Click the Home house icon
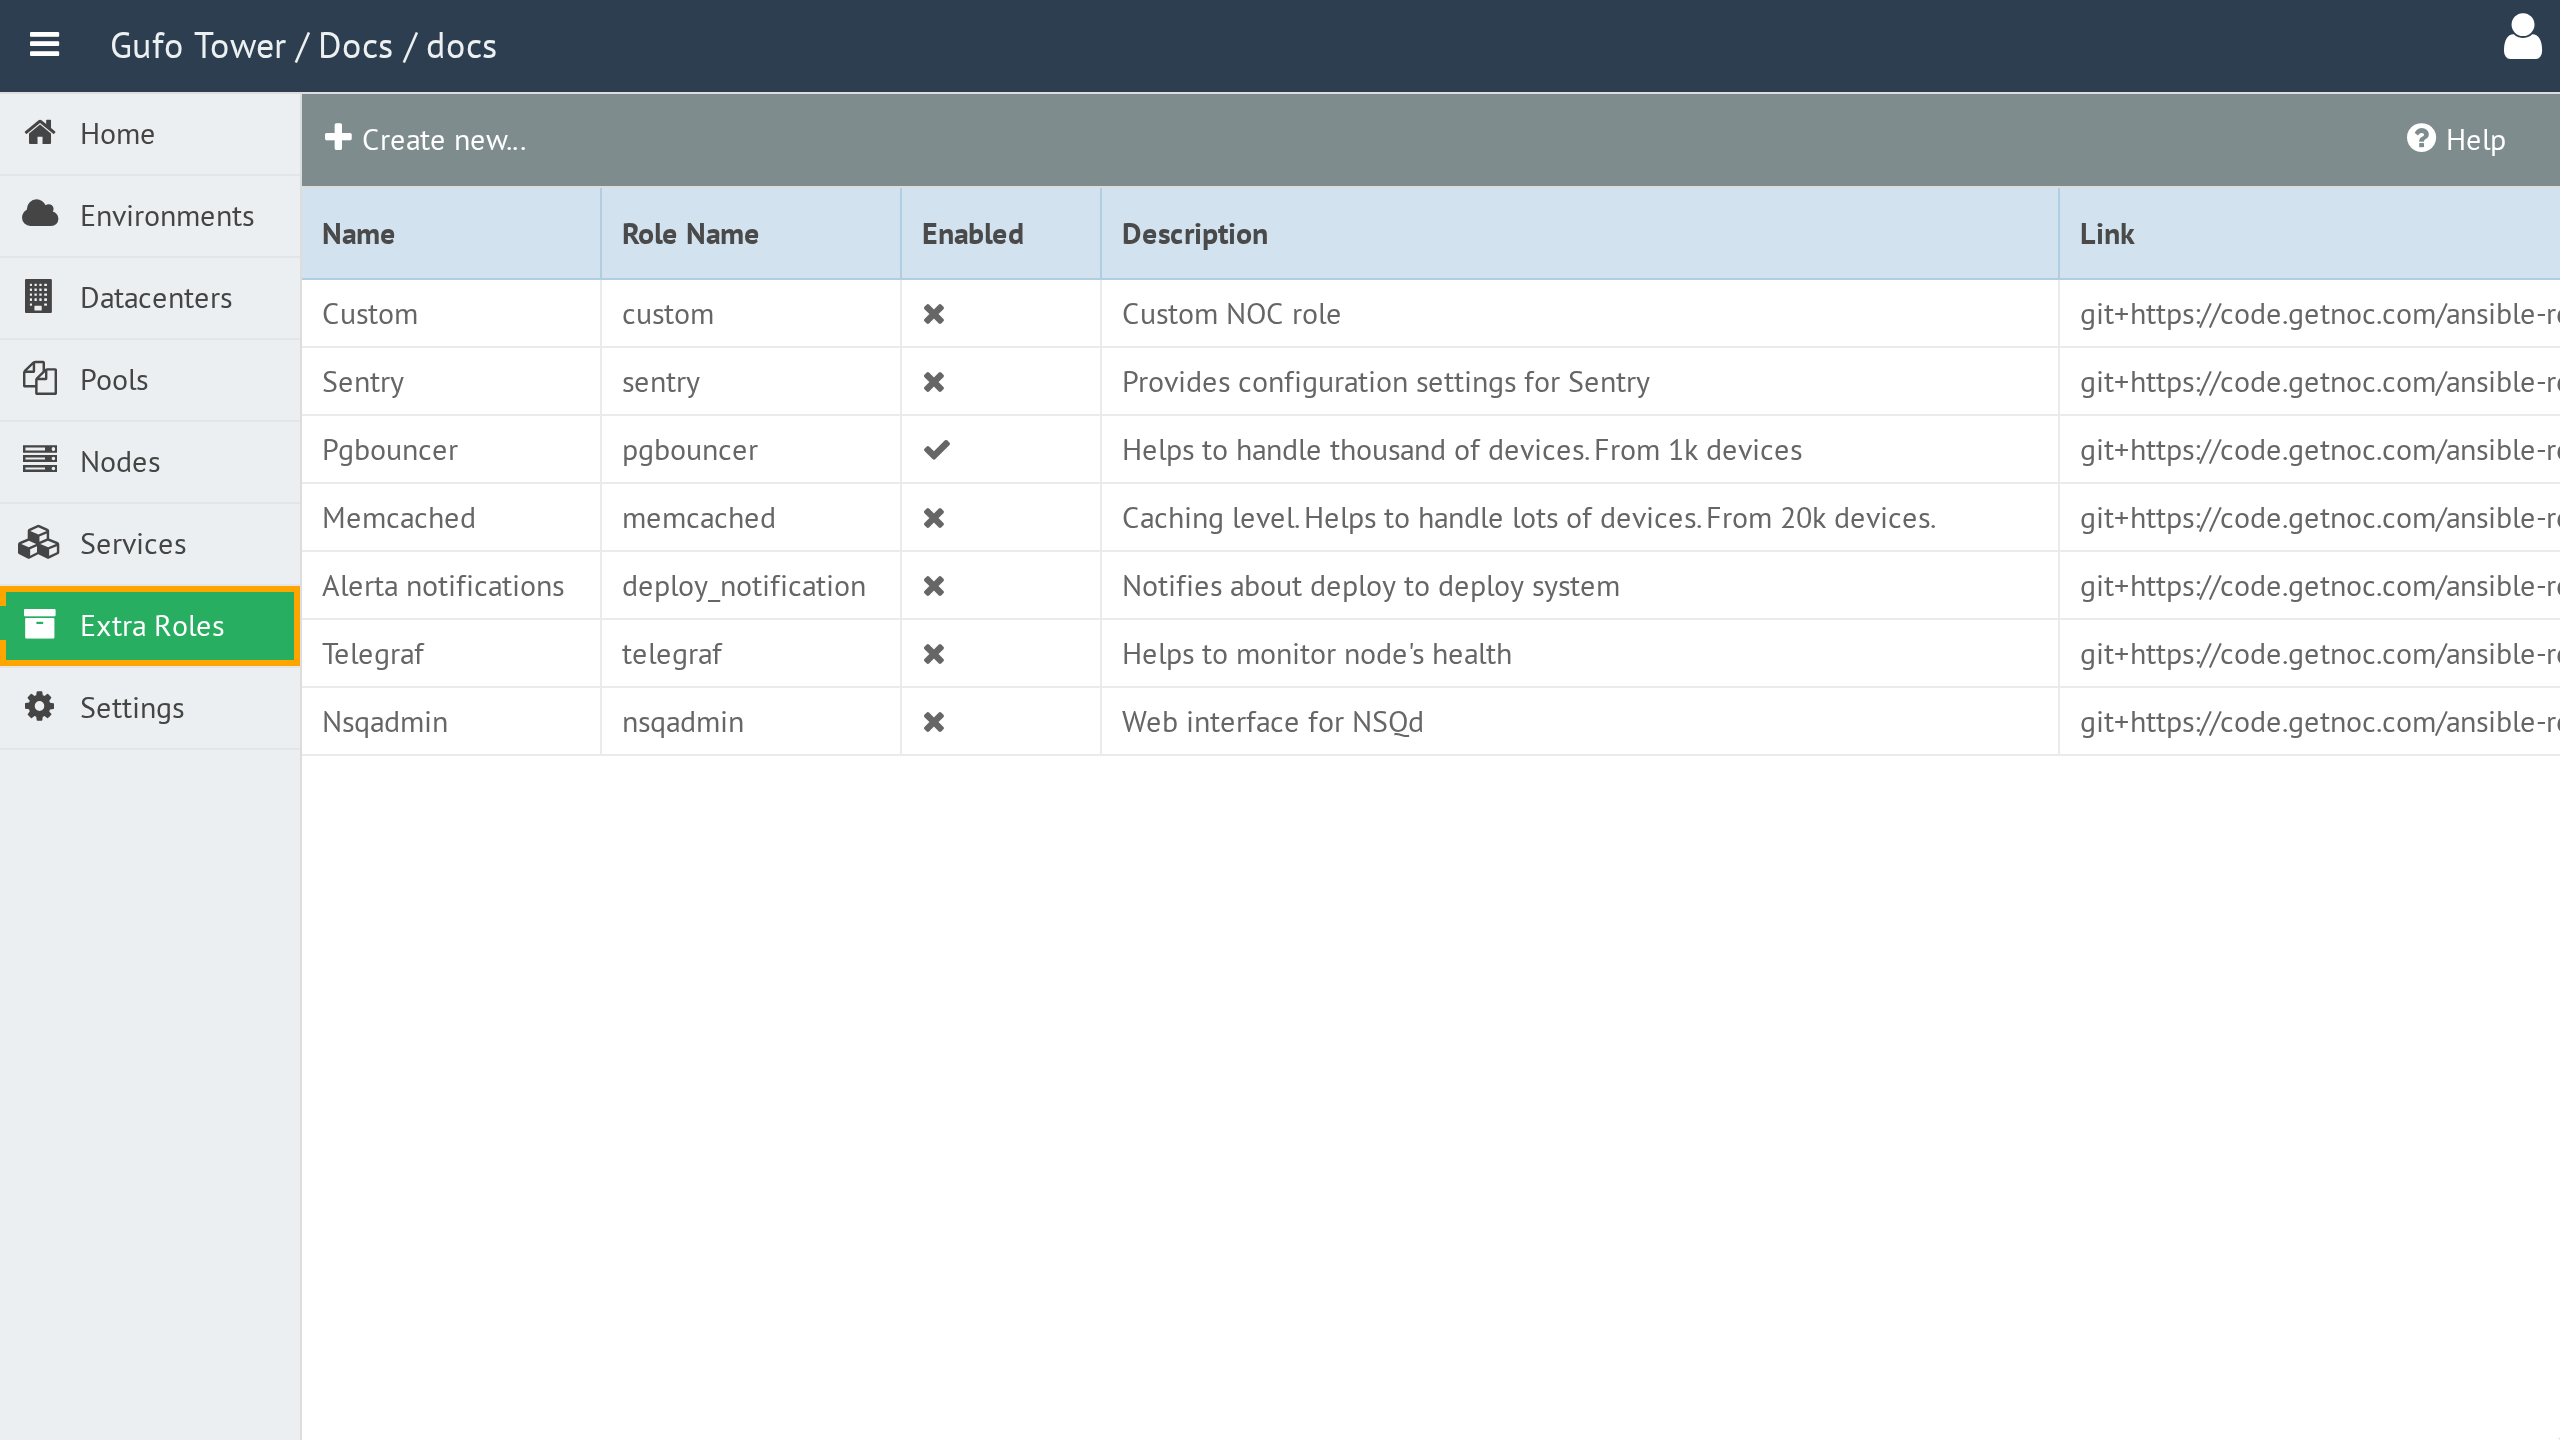The image size is (2560, 1440). click(x=40, y=133)
